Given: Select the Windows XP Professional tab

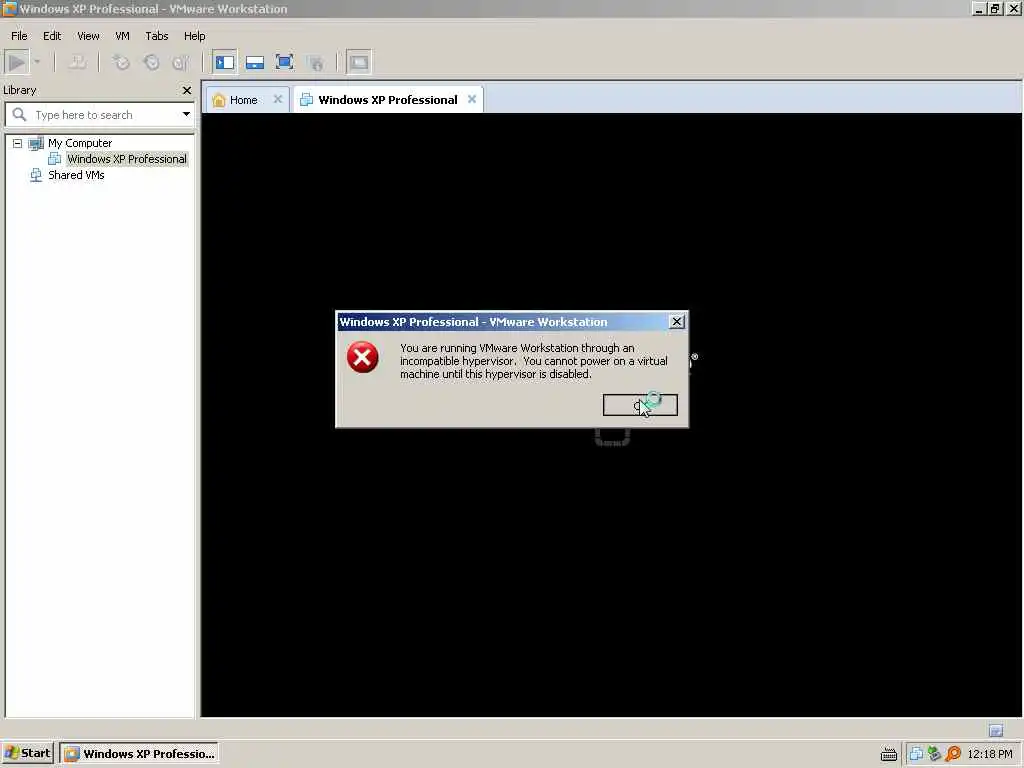Looking at the screenshot, I should point(388,100).
